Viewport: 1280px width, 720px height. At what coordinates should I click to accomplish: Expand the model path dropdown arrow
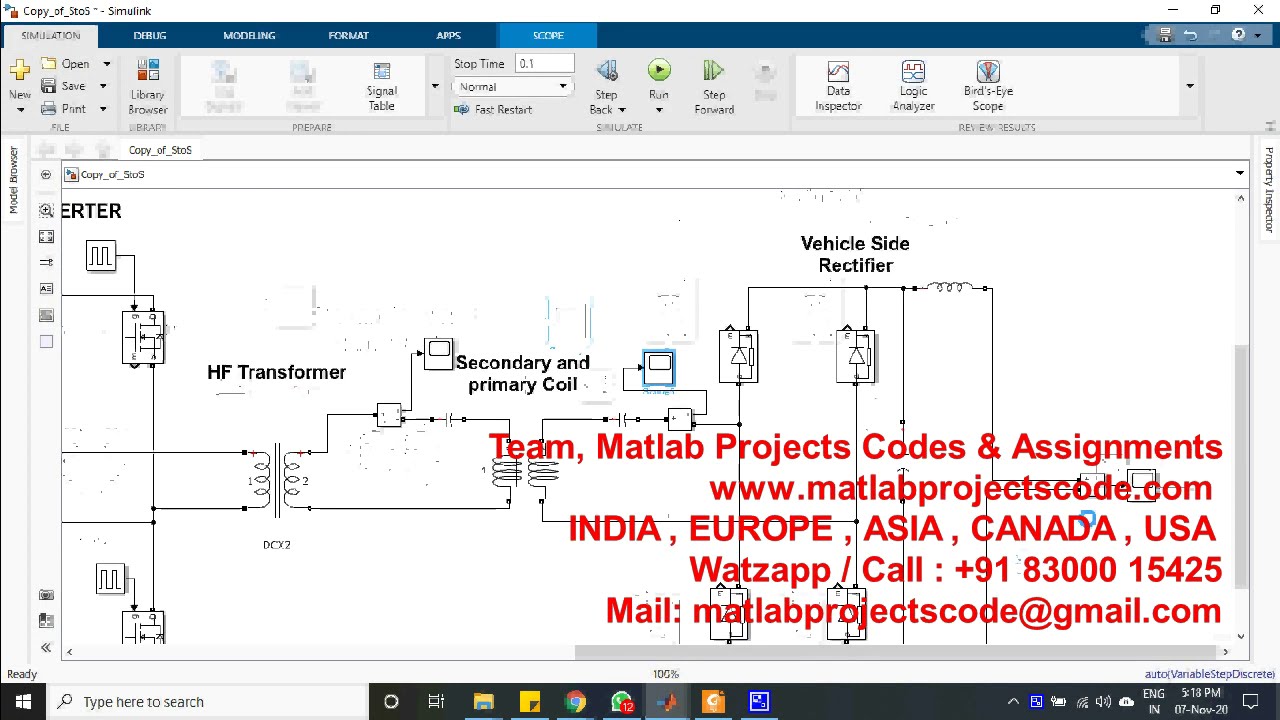tap(1240, 174)
